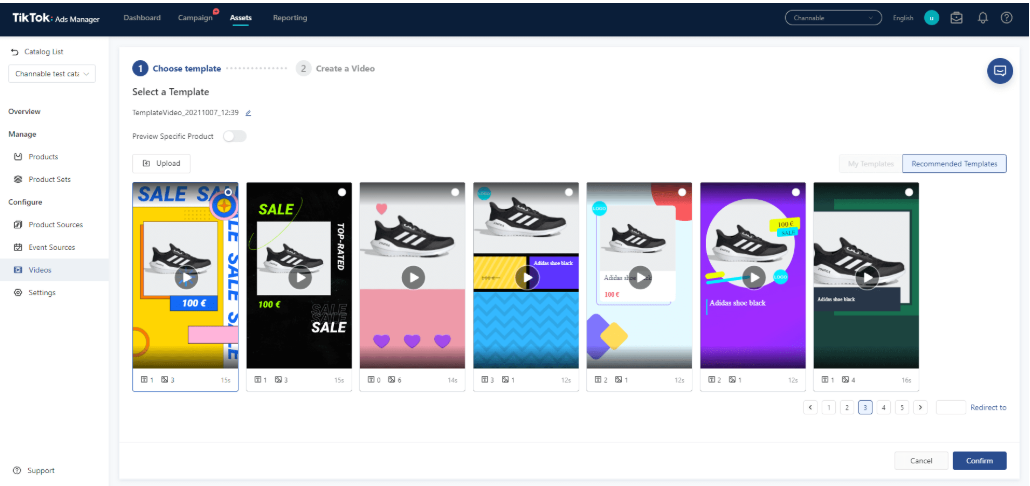1030x486 pixels.
Task: Open the Dashboard tab
Action: click(x=142, y=18)
